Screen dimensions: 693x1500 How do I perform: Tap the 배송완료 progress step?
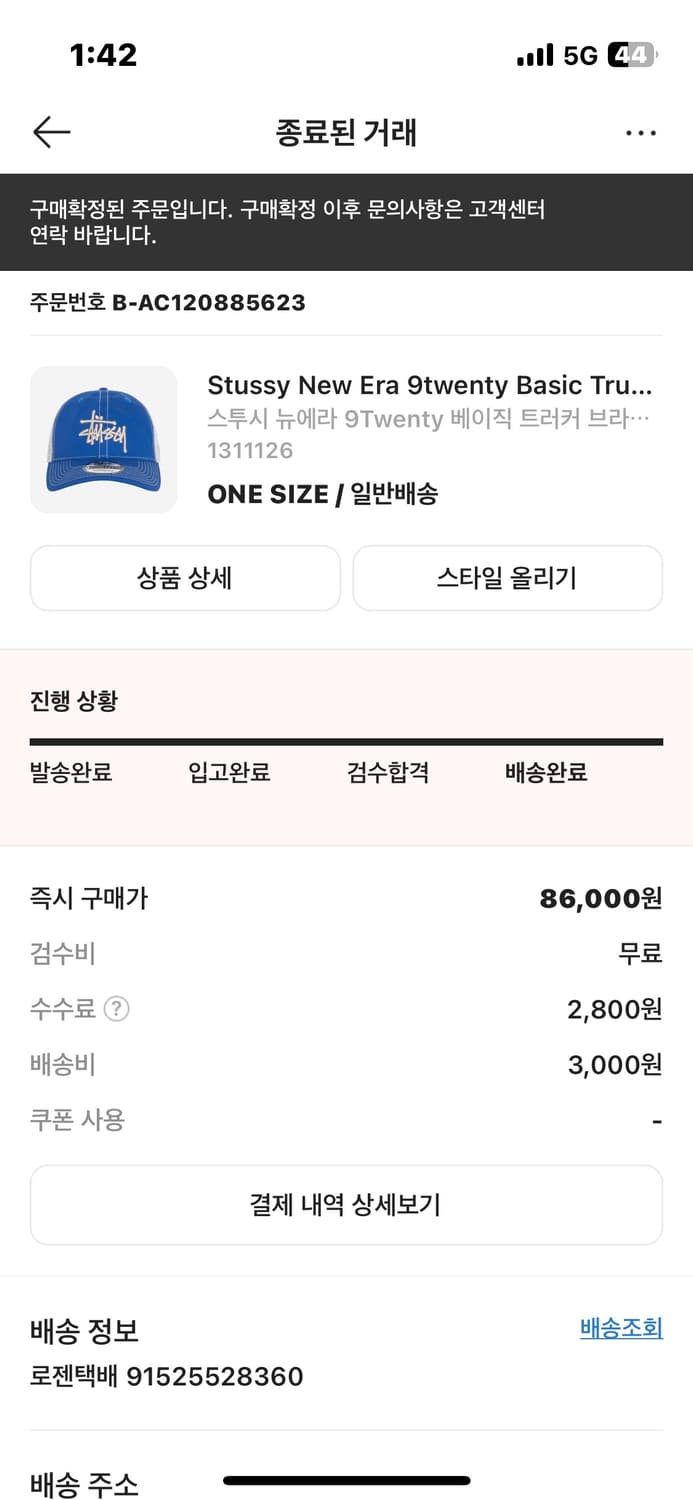[x=546, y=772]
